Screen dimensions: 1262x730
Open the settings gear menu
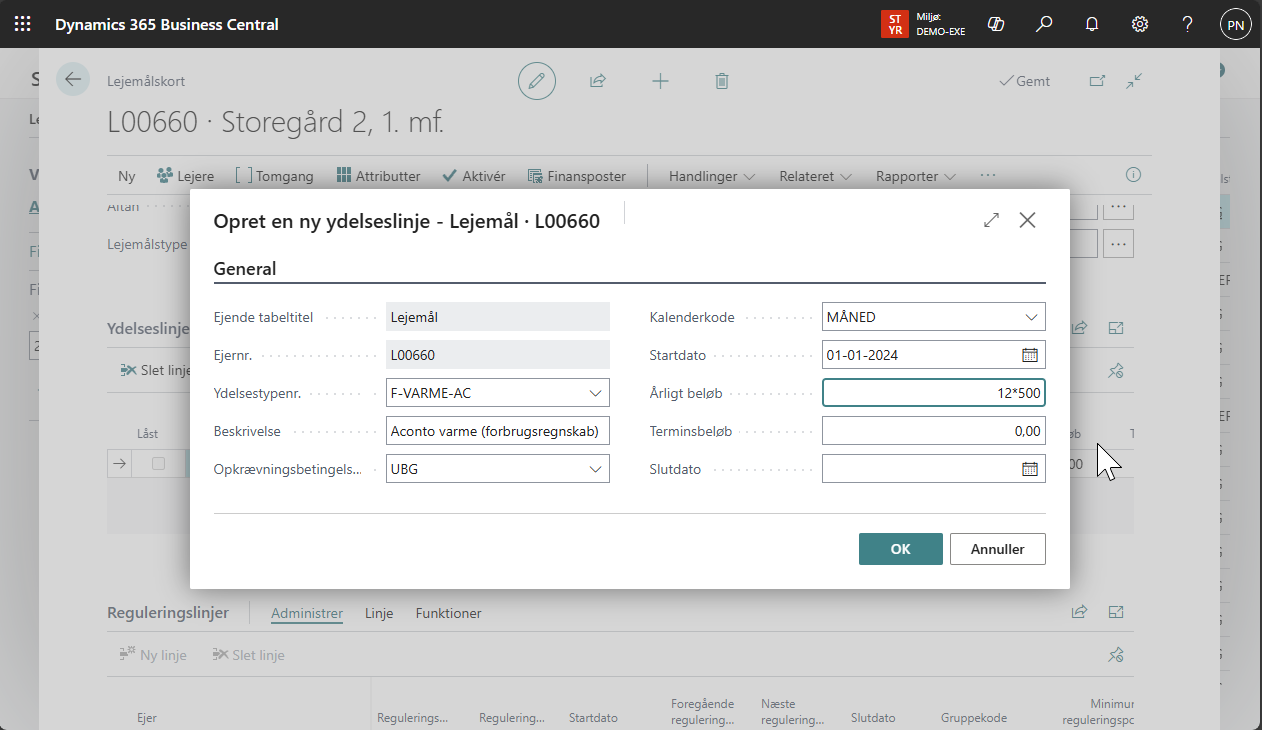click(x=1139, y=24)
